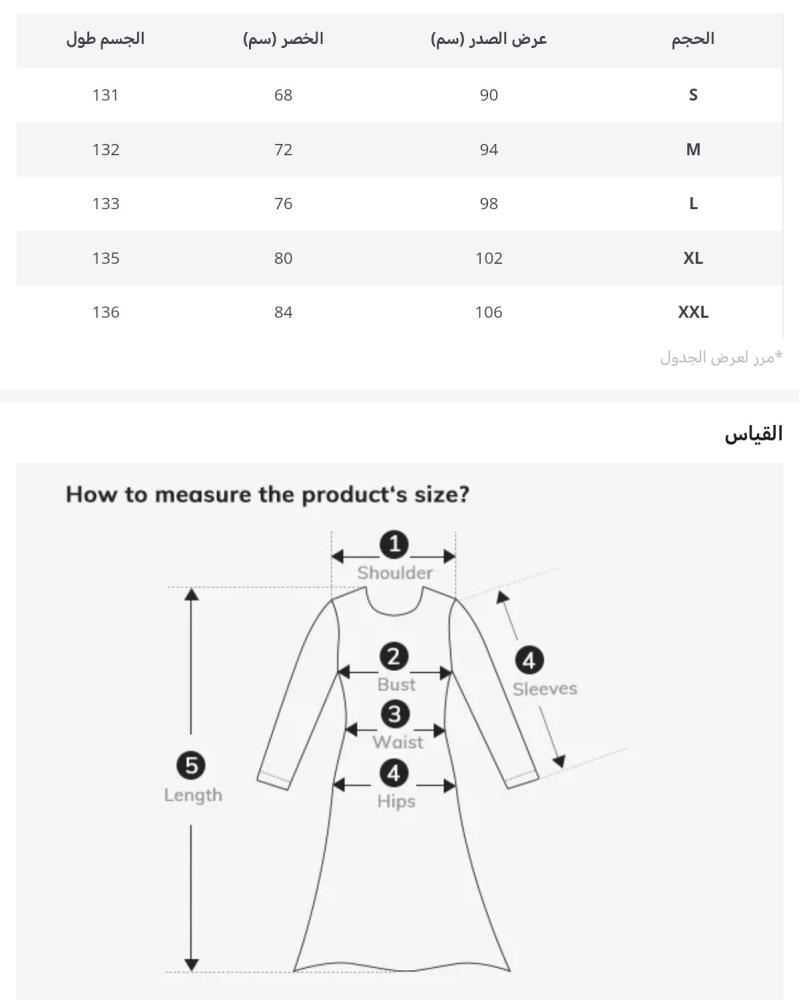Viewport: 799px width, 1000px height.
Task: Click the القياس section heading
Action: pyautogui.click(x=753, y=434)
